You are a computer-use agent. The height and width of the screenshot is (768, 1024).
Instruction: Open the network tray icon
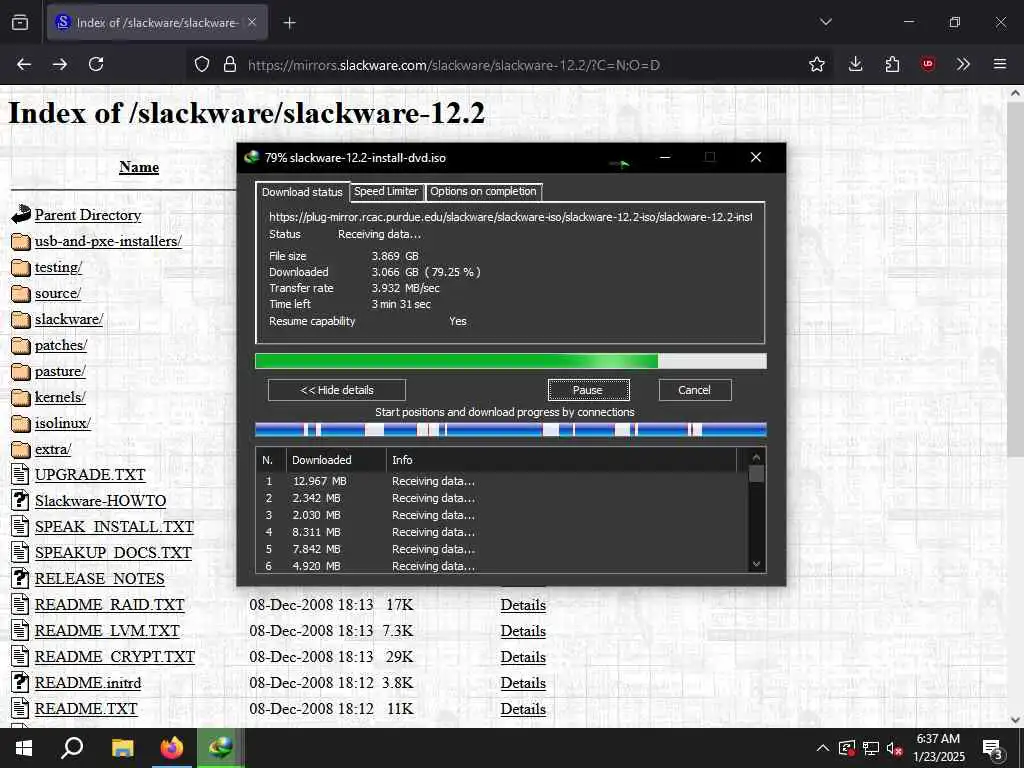pos(871,749)
